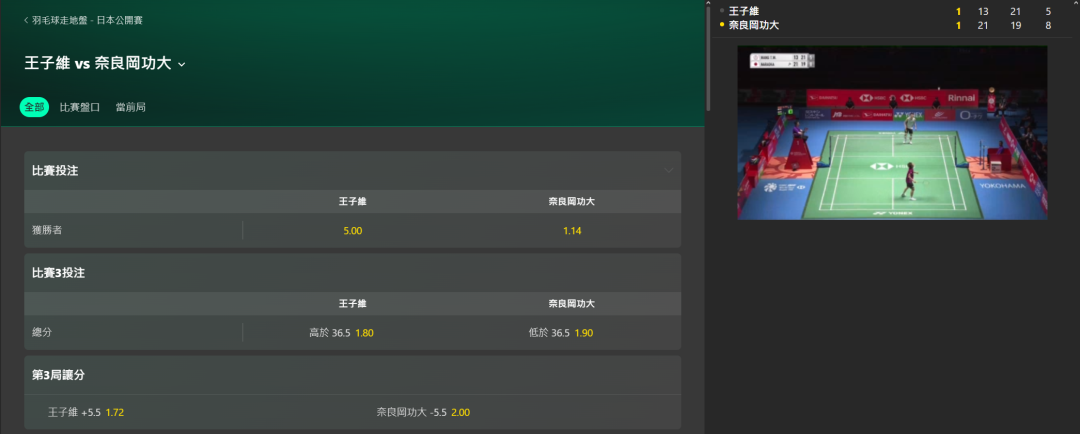Click the live badminton video stream
This screenshot has width=1080, height=434.
(x=892, y=133)
